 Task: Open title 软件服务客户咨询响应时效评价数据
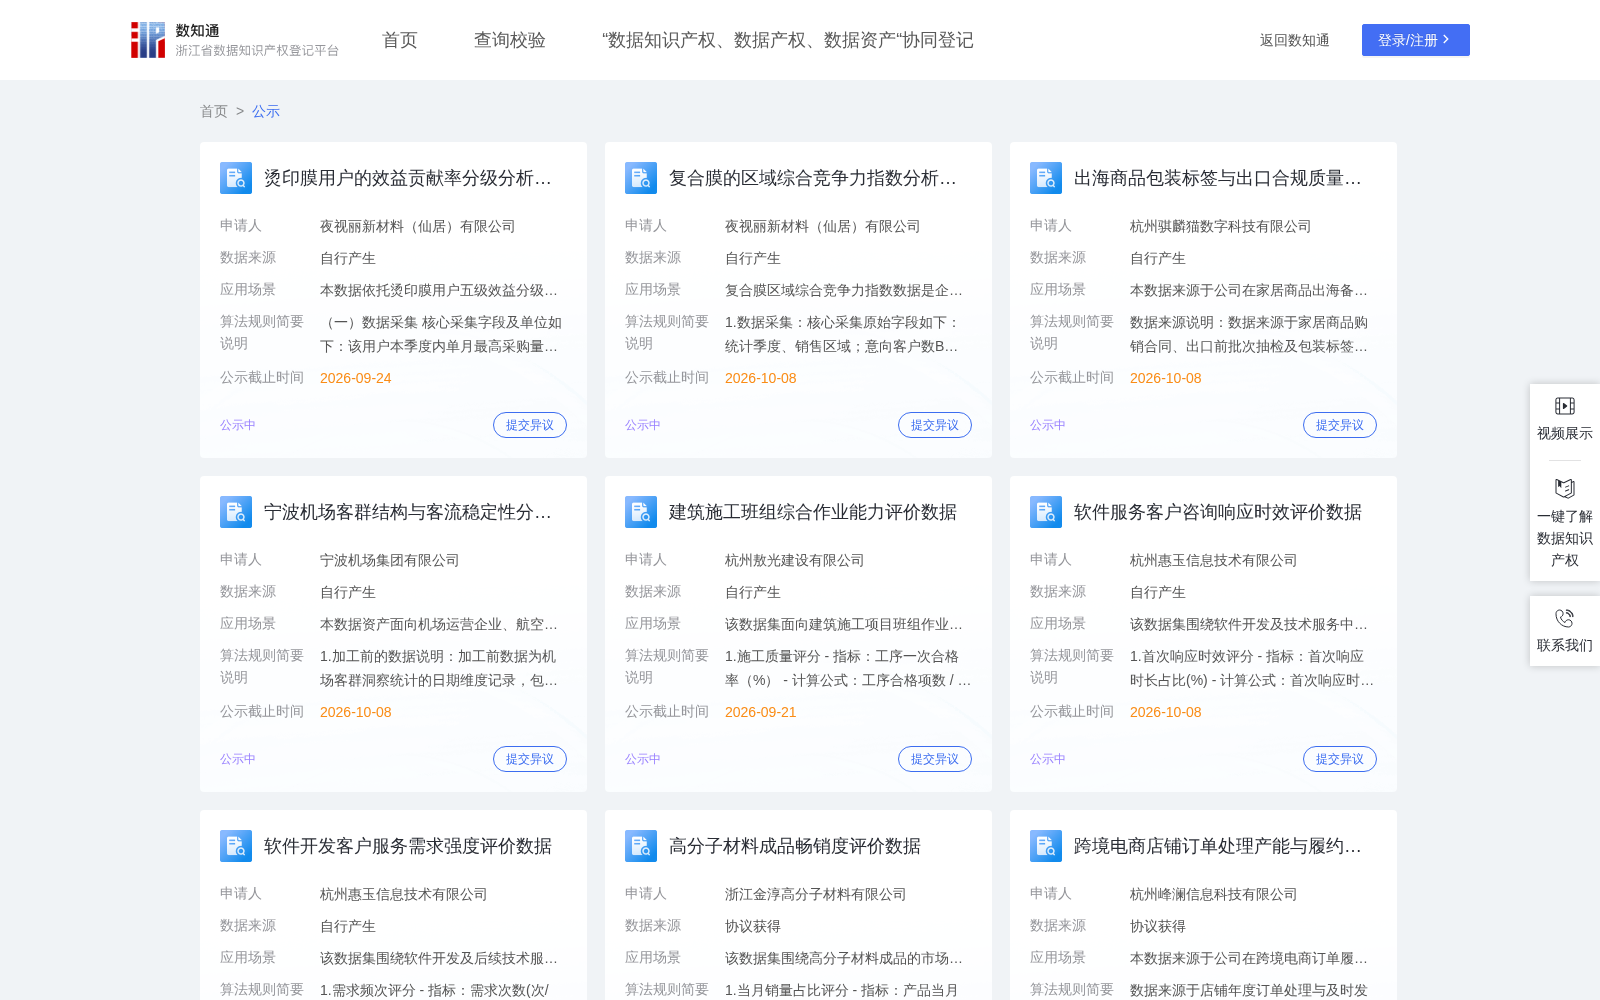(x=1218, y=512)
